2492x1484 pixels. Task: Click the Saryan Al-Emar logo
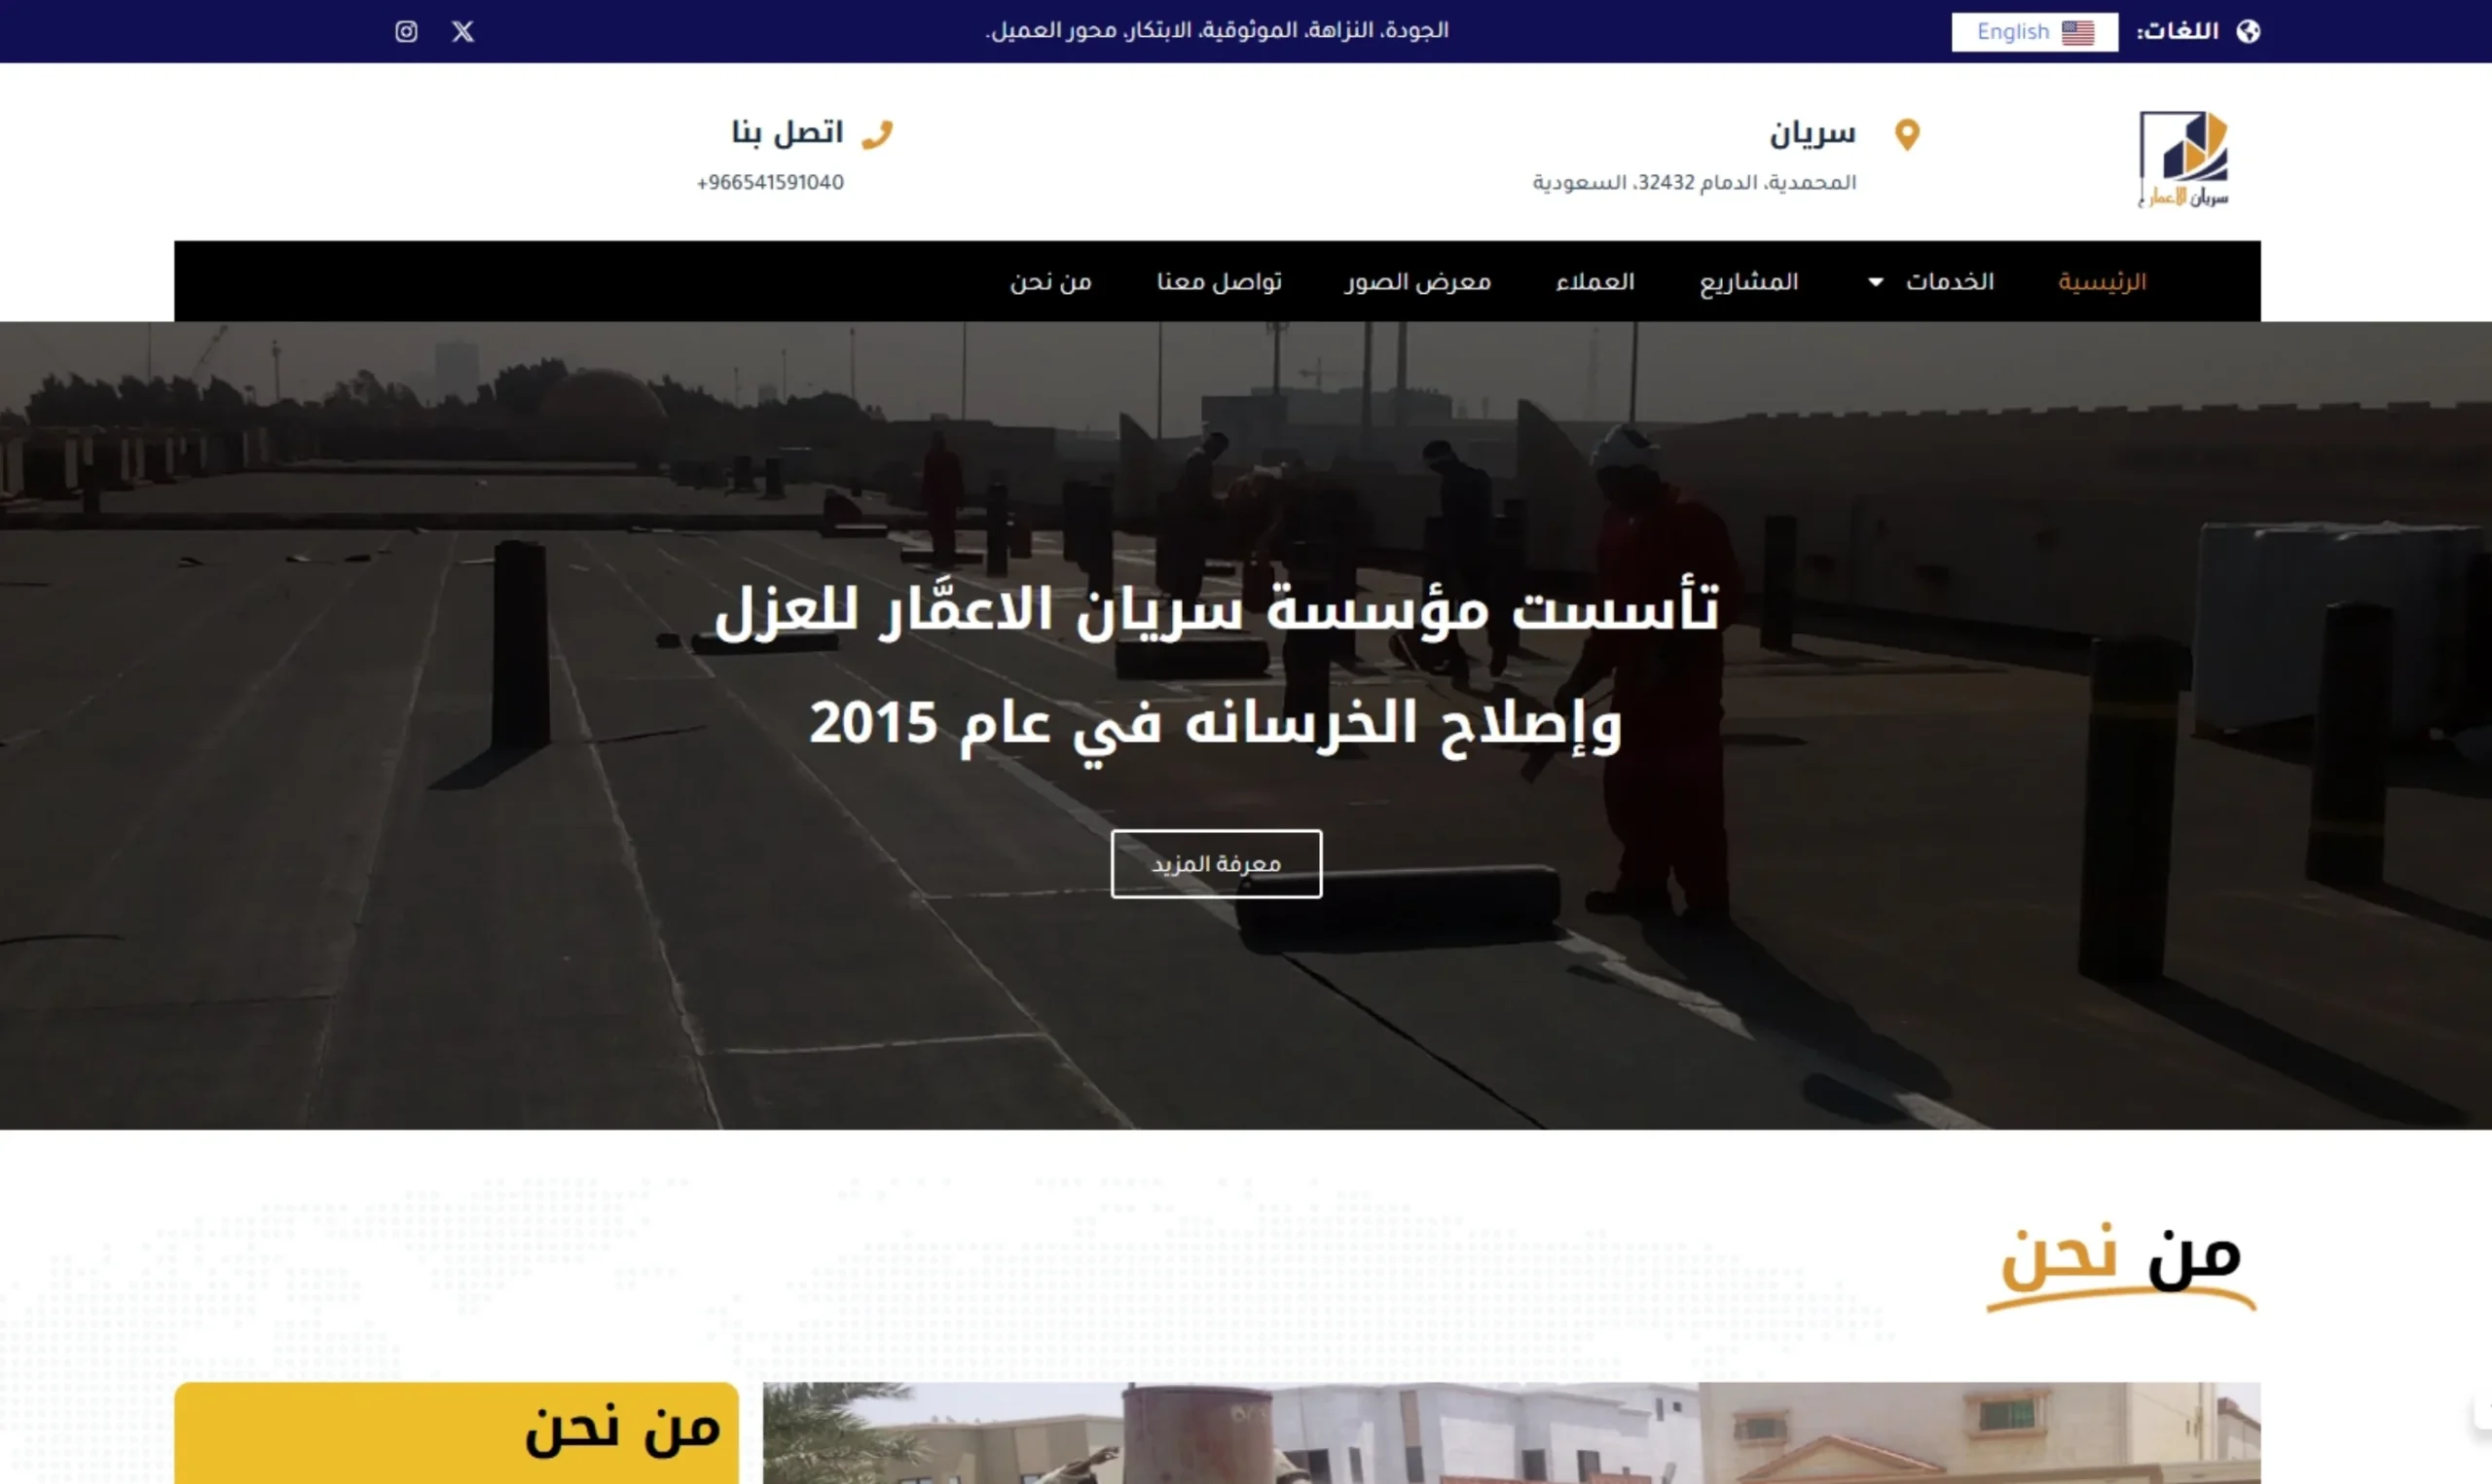pyautogui.click(x=2184, y=159)
